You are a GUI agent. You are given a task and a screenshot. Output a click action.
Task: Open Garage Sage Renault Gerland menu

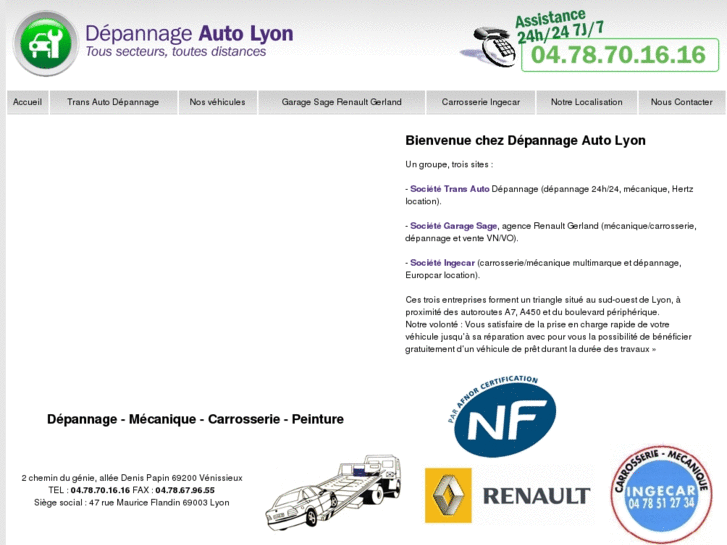(342, 102)
